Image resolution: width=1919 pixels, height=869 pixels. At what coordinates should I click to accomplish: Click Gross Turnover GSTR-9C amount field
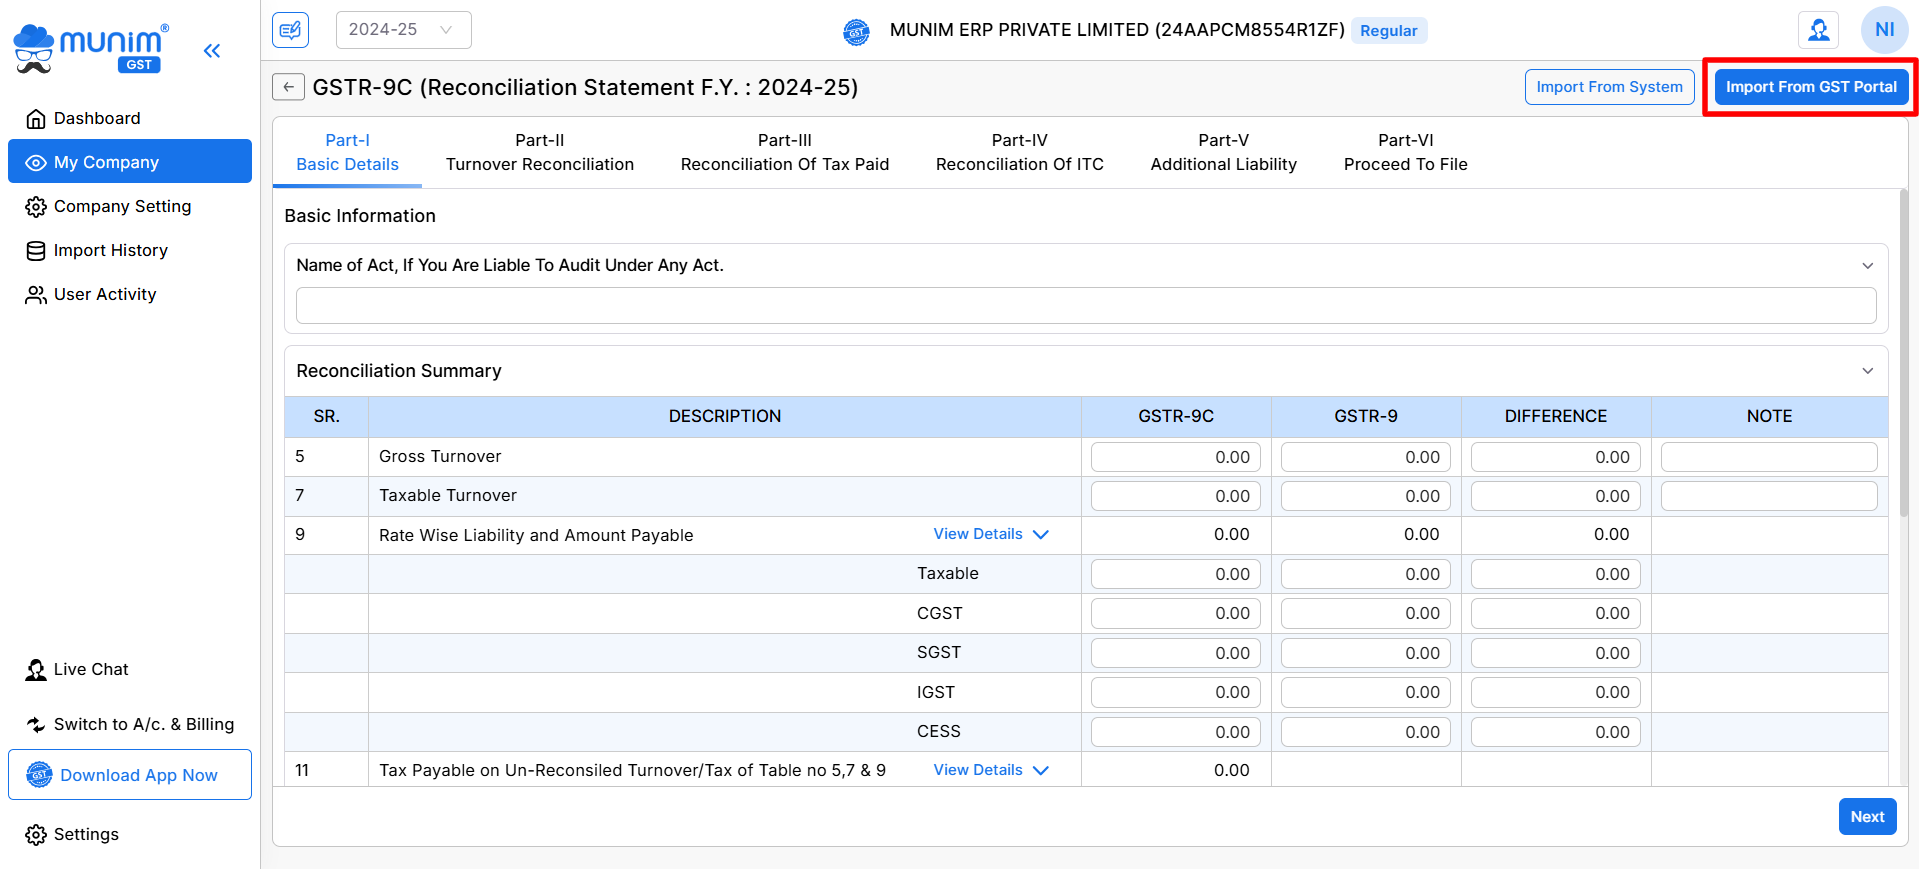pyautogui.click(x=1176, y=457)
